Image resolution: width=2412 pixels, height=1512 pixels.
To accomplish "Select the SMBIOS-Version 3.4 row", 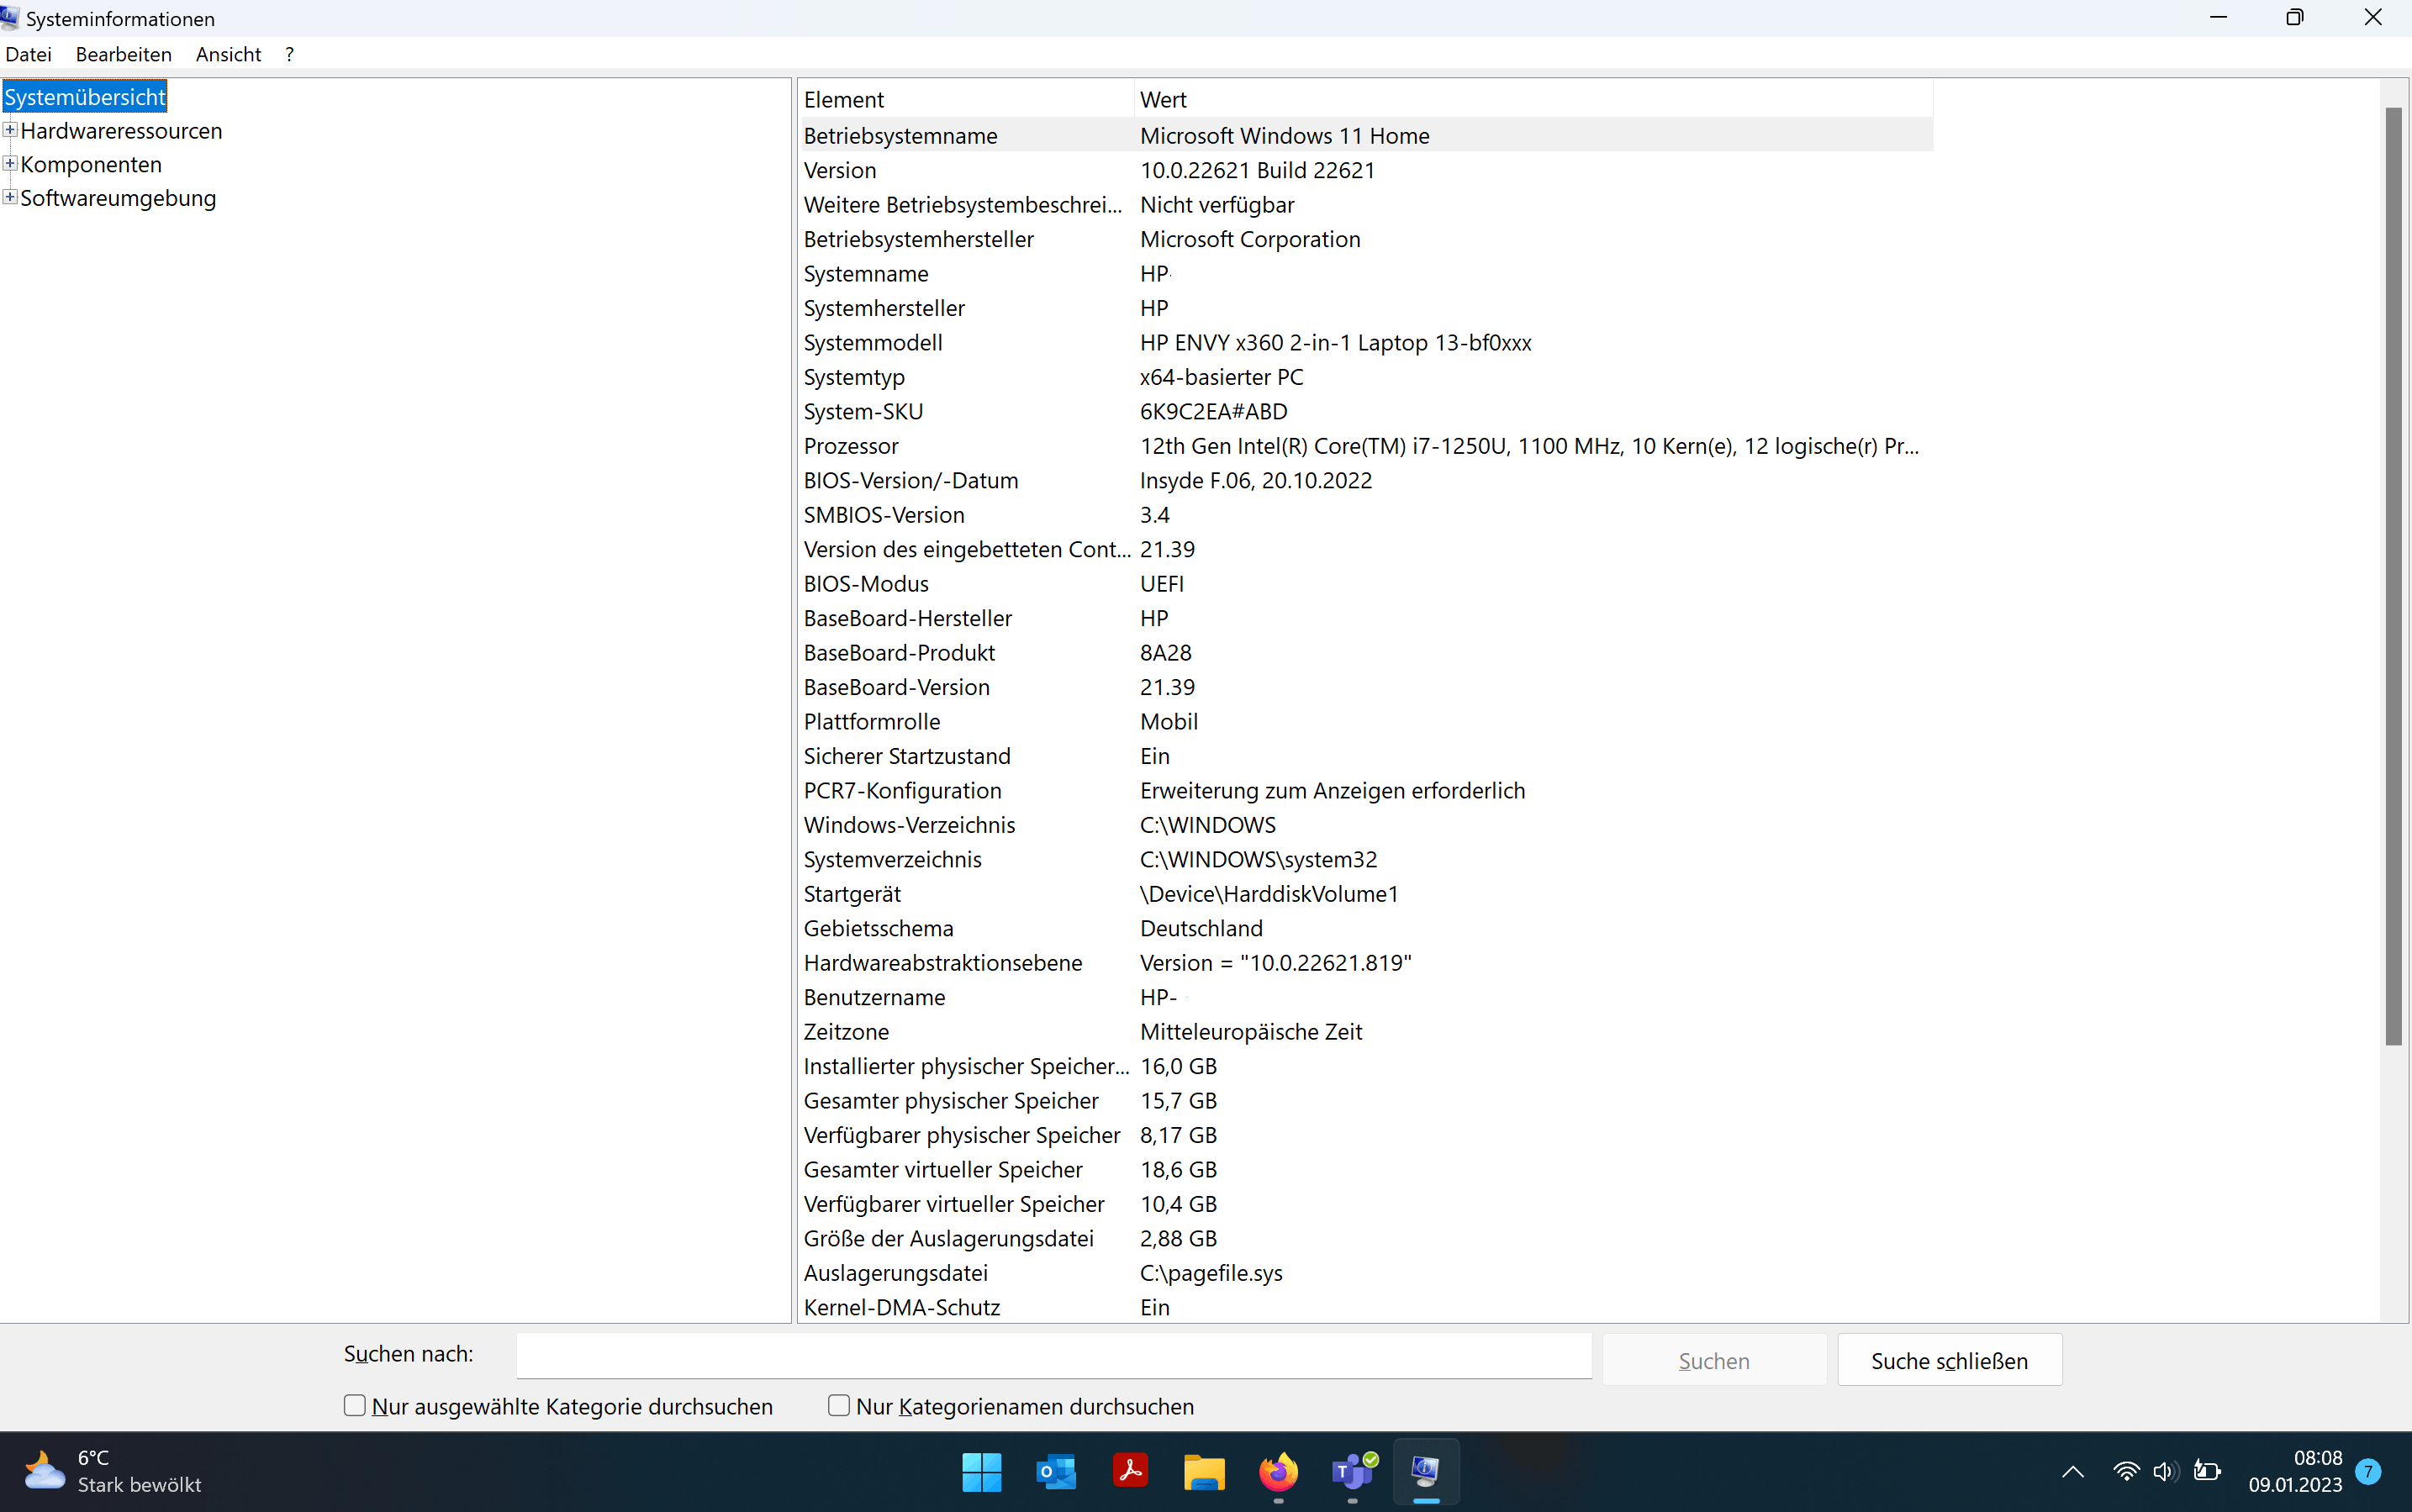I will (1366, 515).
